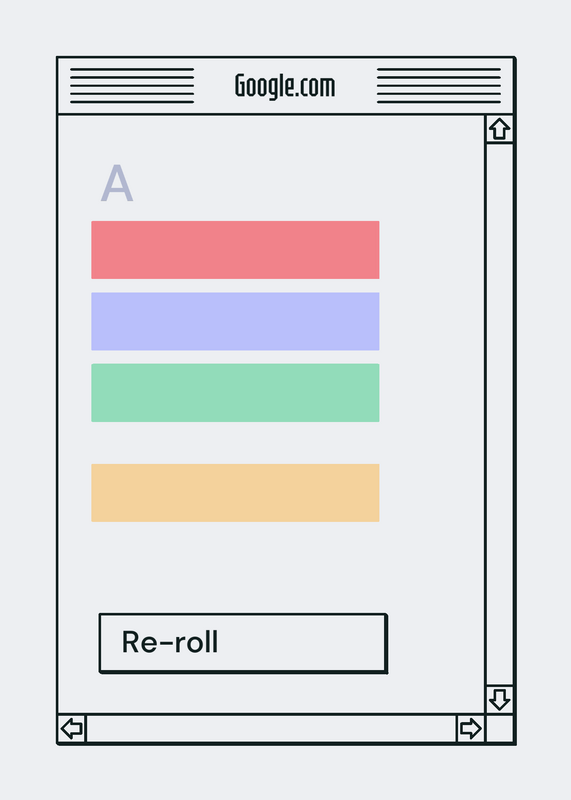571x800 pixels.
Task: Click the gap between green and orange bars
Action: (235, 443)
